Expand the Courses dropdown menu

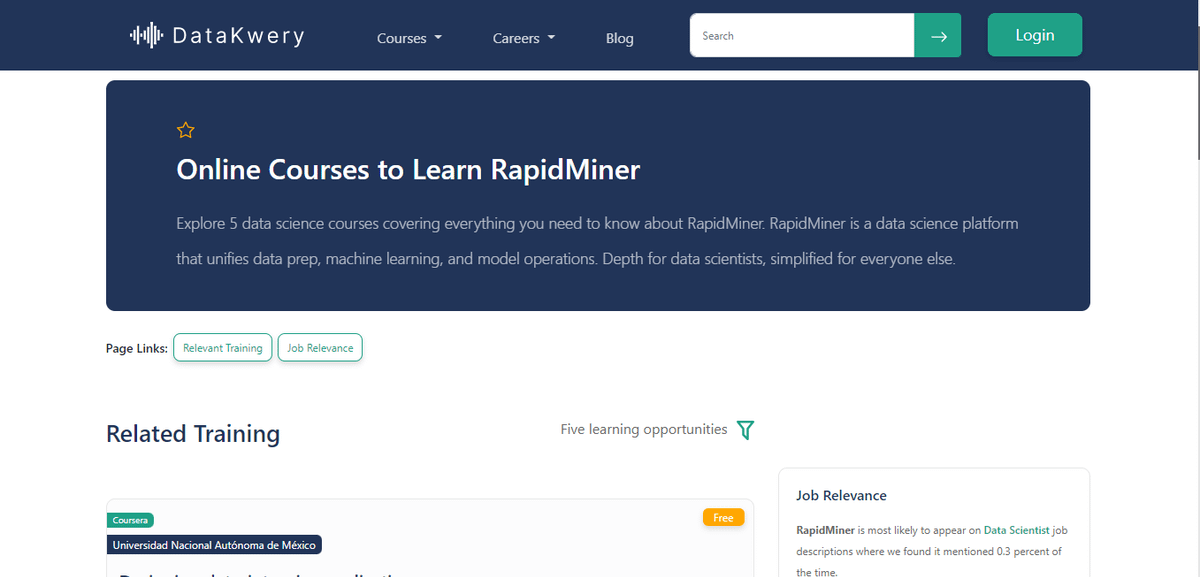click(x=409, y=38)
